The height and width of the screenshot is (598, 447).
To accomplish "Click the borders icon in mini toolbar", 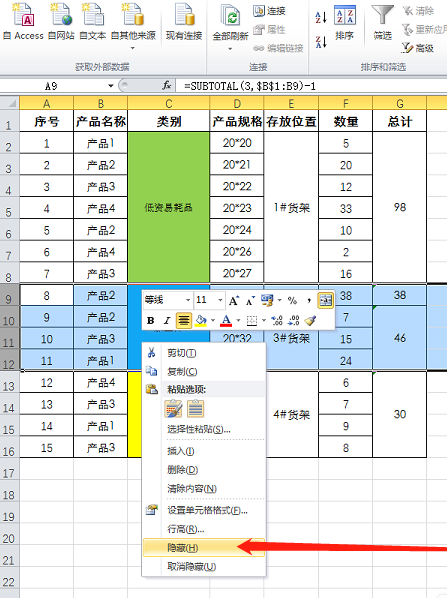I will pos(252,320).
